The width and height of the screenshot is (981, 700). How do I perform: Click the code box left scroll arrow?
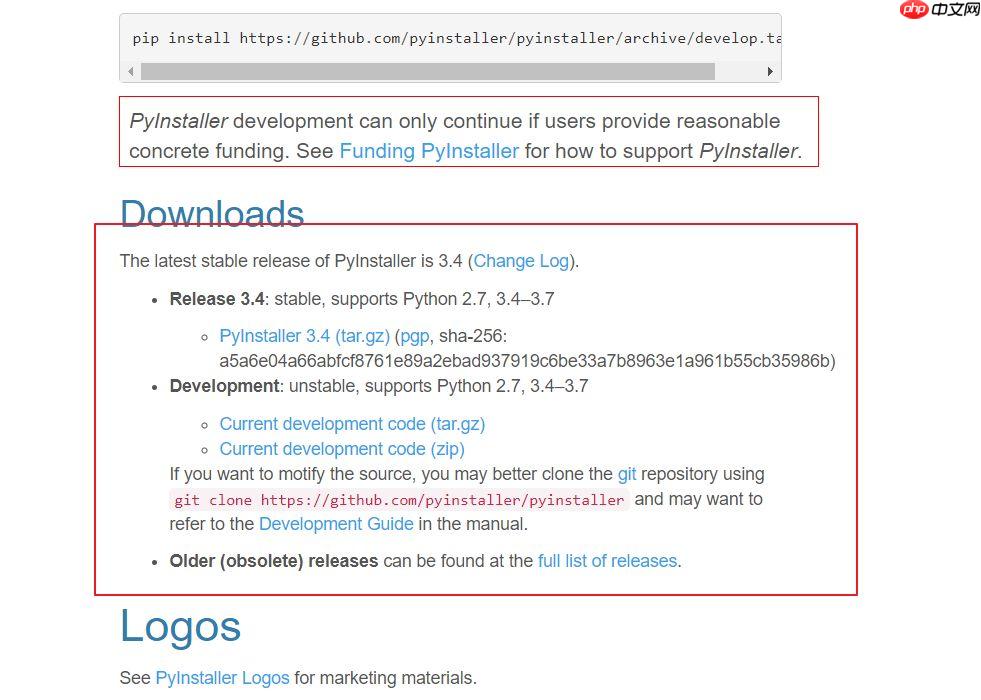131,71
